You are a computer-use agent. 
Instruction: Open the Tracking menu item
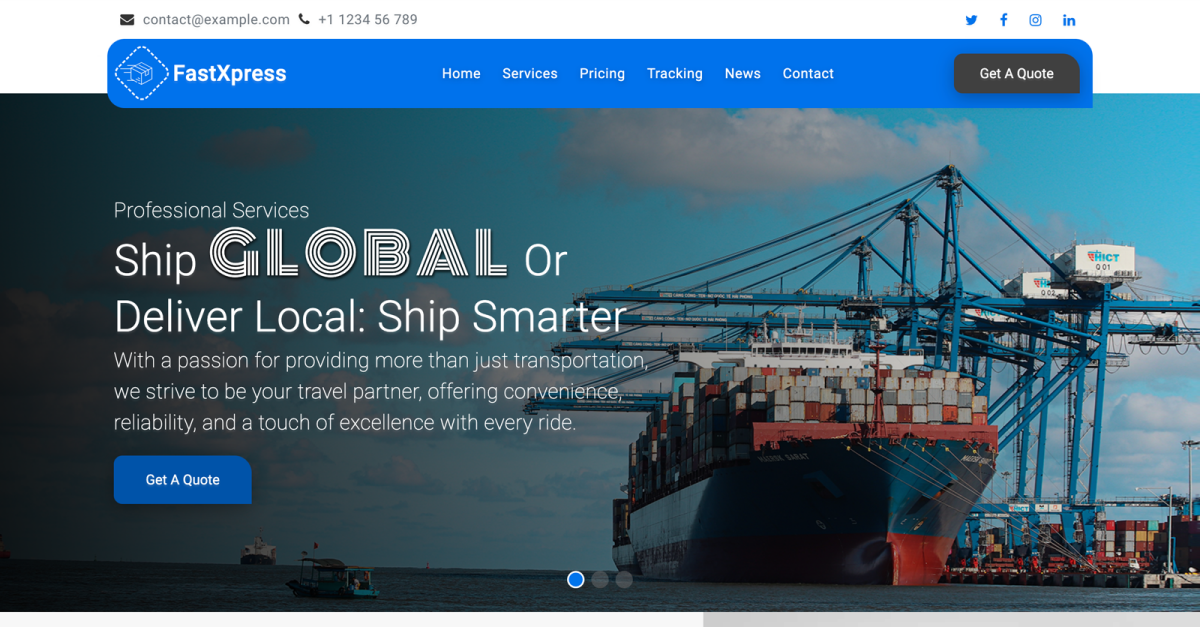(x=675, y=73)
